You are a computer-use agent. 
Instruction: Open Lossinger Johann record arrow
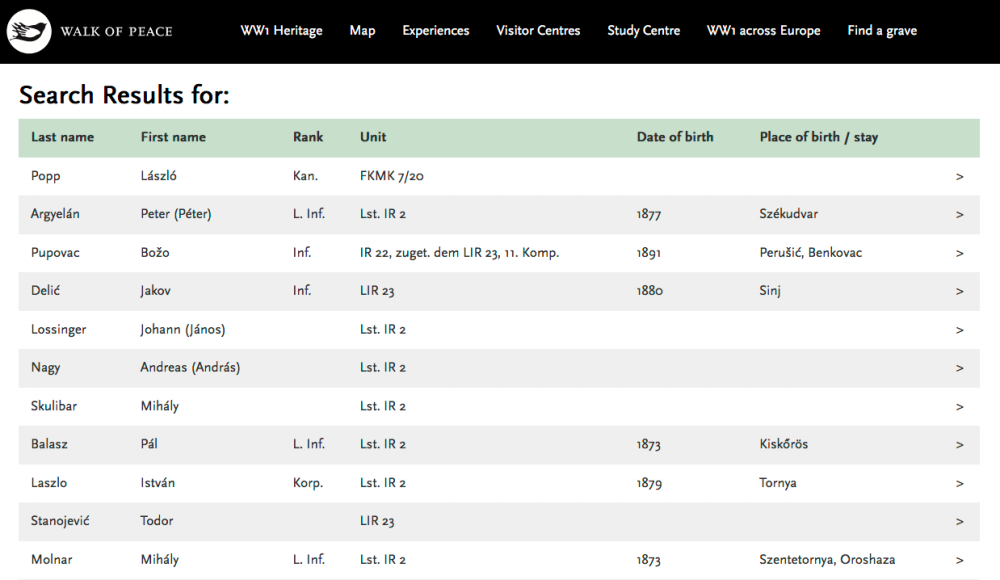point(959,330)
